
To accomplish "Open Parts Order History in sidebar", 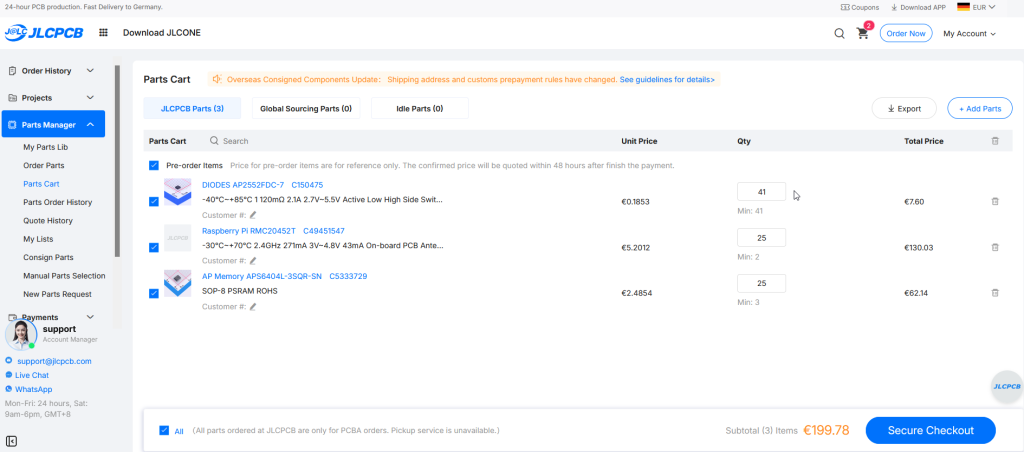I will pos(57,202).
